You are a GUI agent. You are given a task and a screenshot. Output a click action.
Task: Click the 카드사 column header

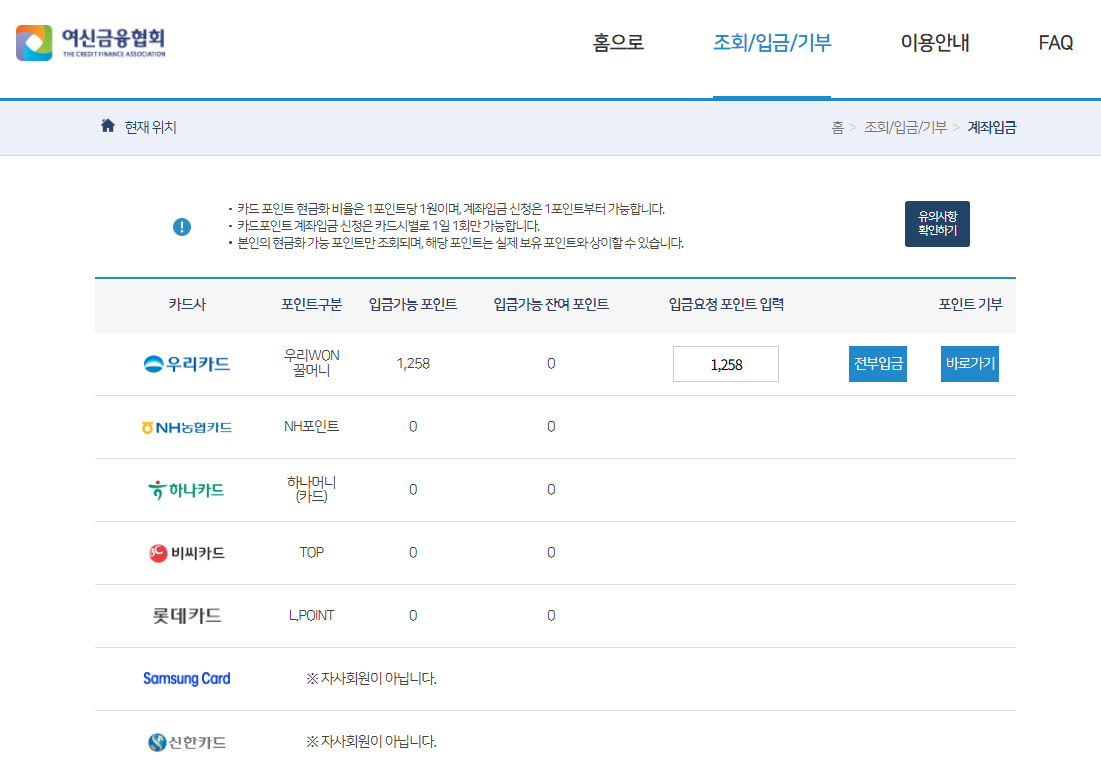click(x=187, y=304)
